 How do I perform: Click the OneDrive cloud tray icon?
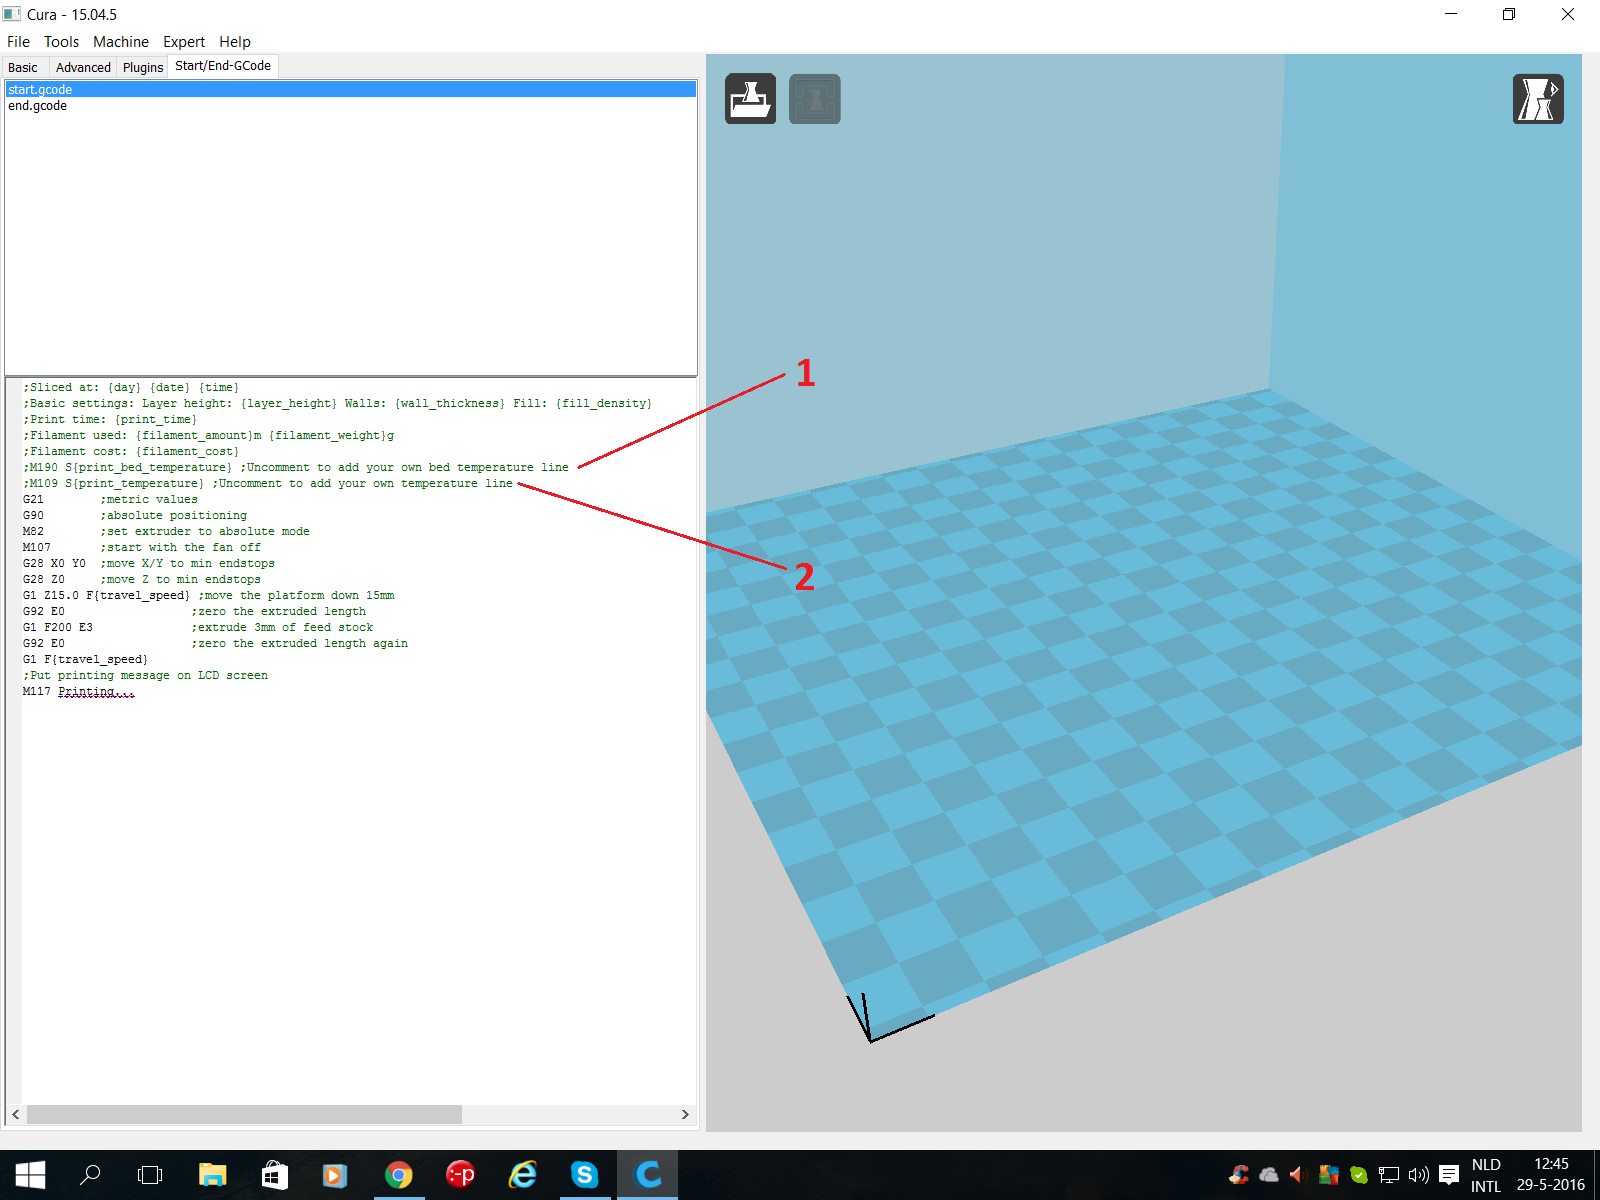click(x=1269, y=1175)
